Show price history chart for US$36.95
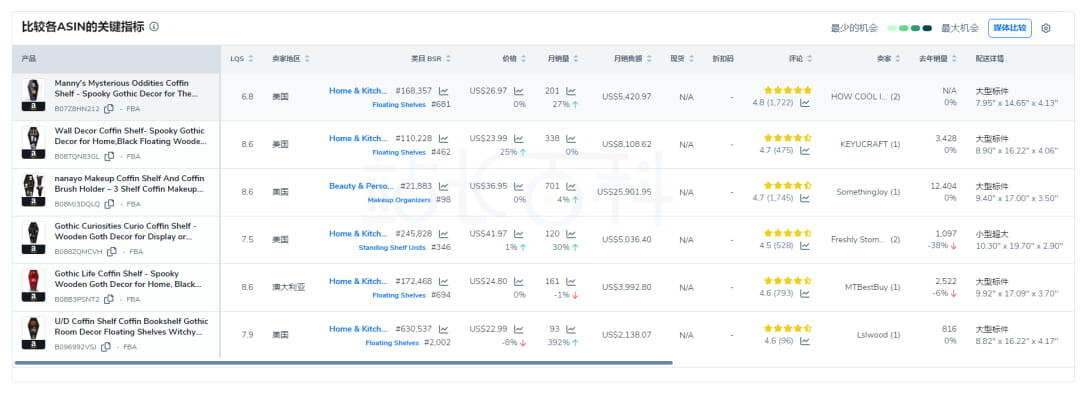This screenshot has width=1080, height=394. (519, 186)
